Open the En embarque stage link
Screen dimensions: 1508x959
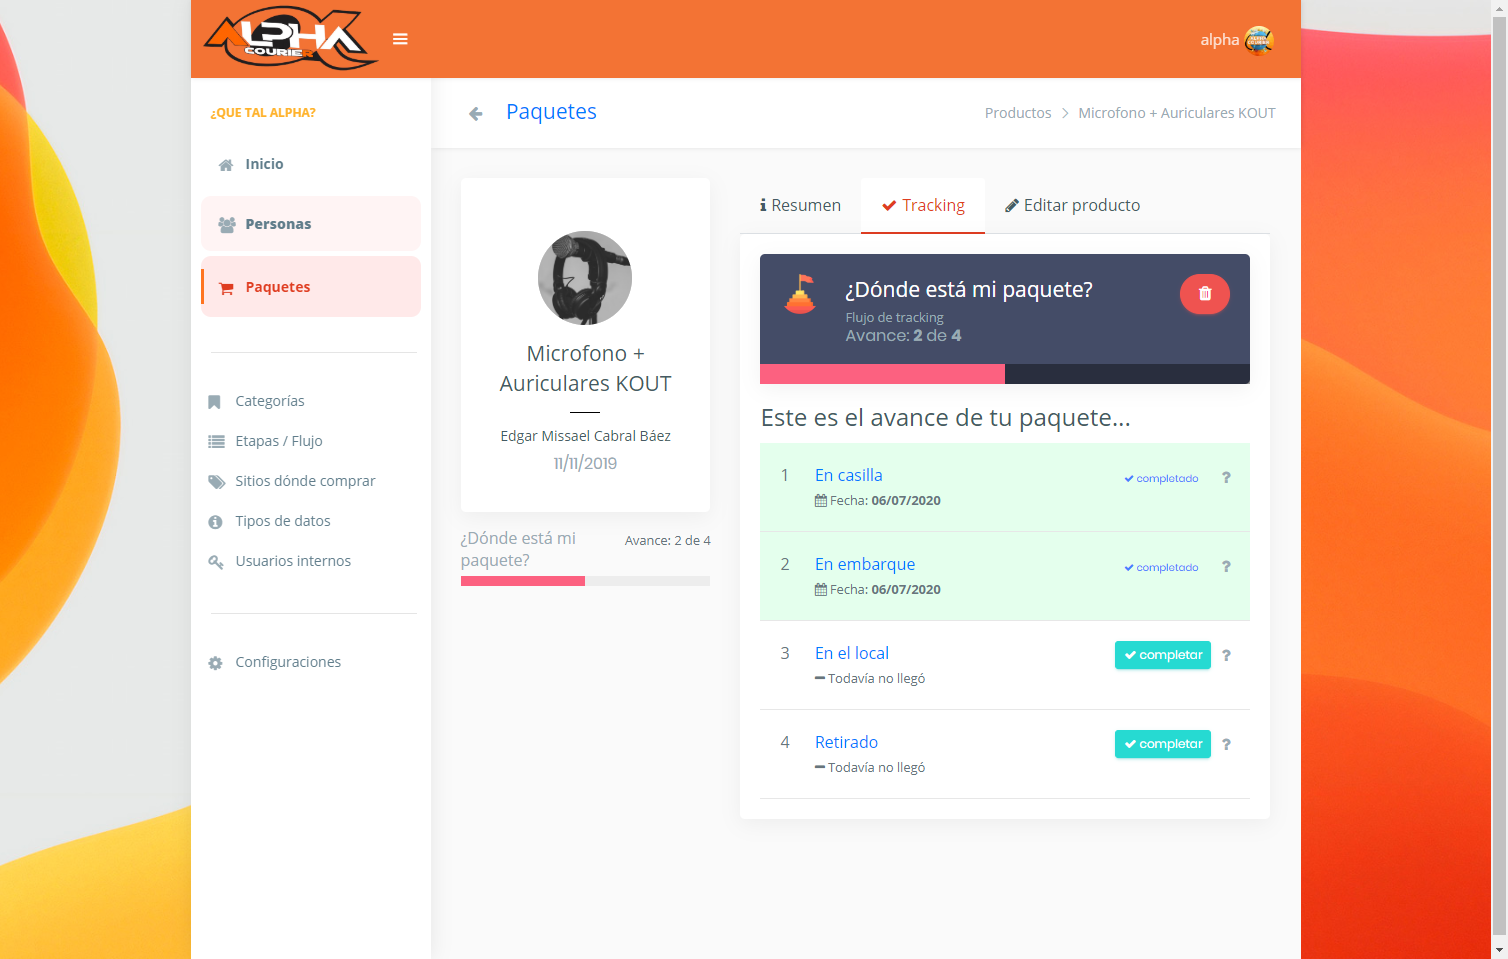(x=865, y=564)
